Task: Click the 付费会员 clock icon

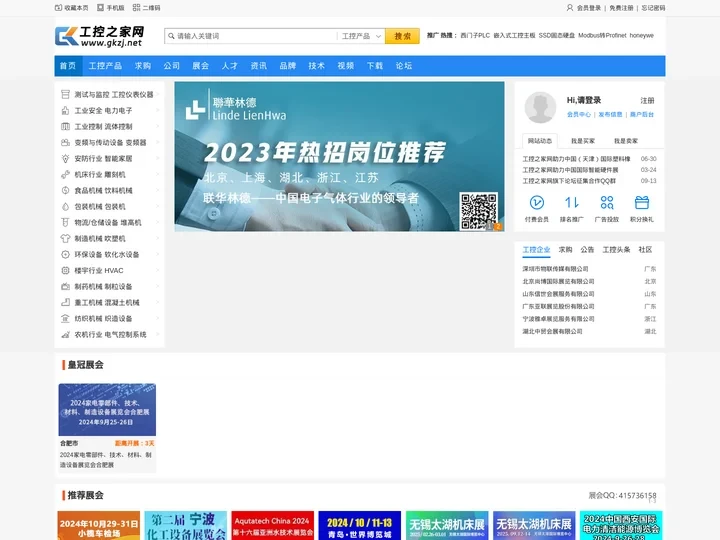Action: (537, 202)
